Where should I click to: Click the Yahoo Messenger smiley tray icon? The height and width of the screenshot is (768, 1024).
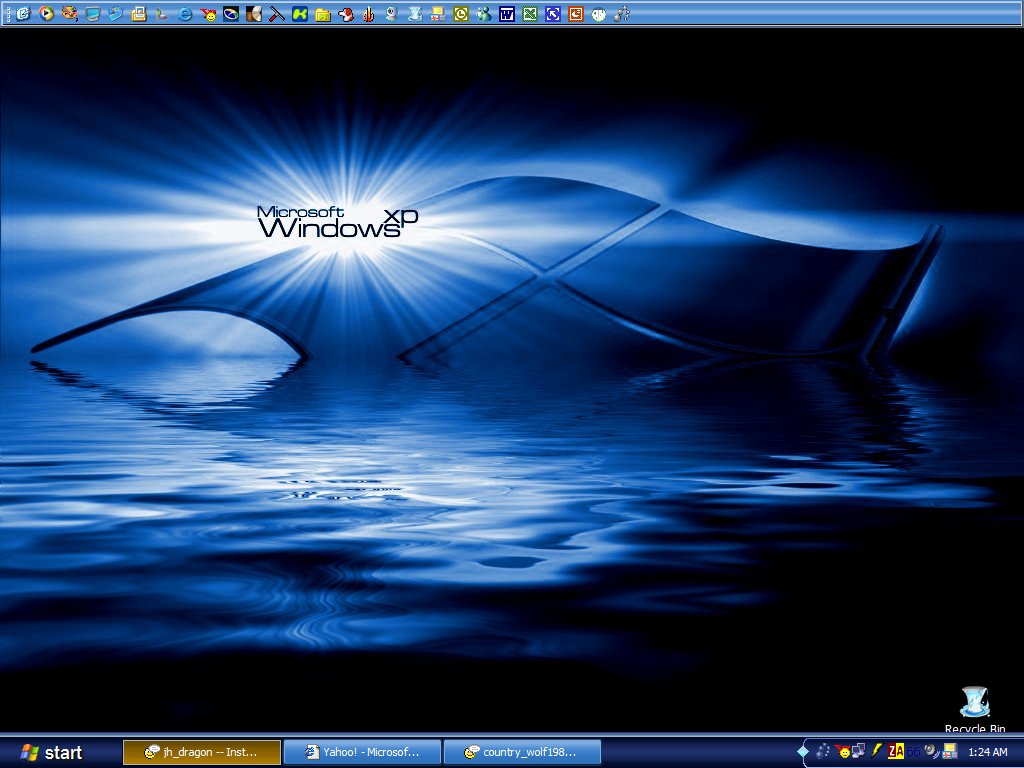[x=842, y=752]
